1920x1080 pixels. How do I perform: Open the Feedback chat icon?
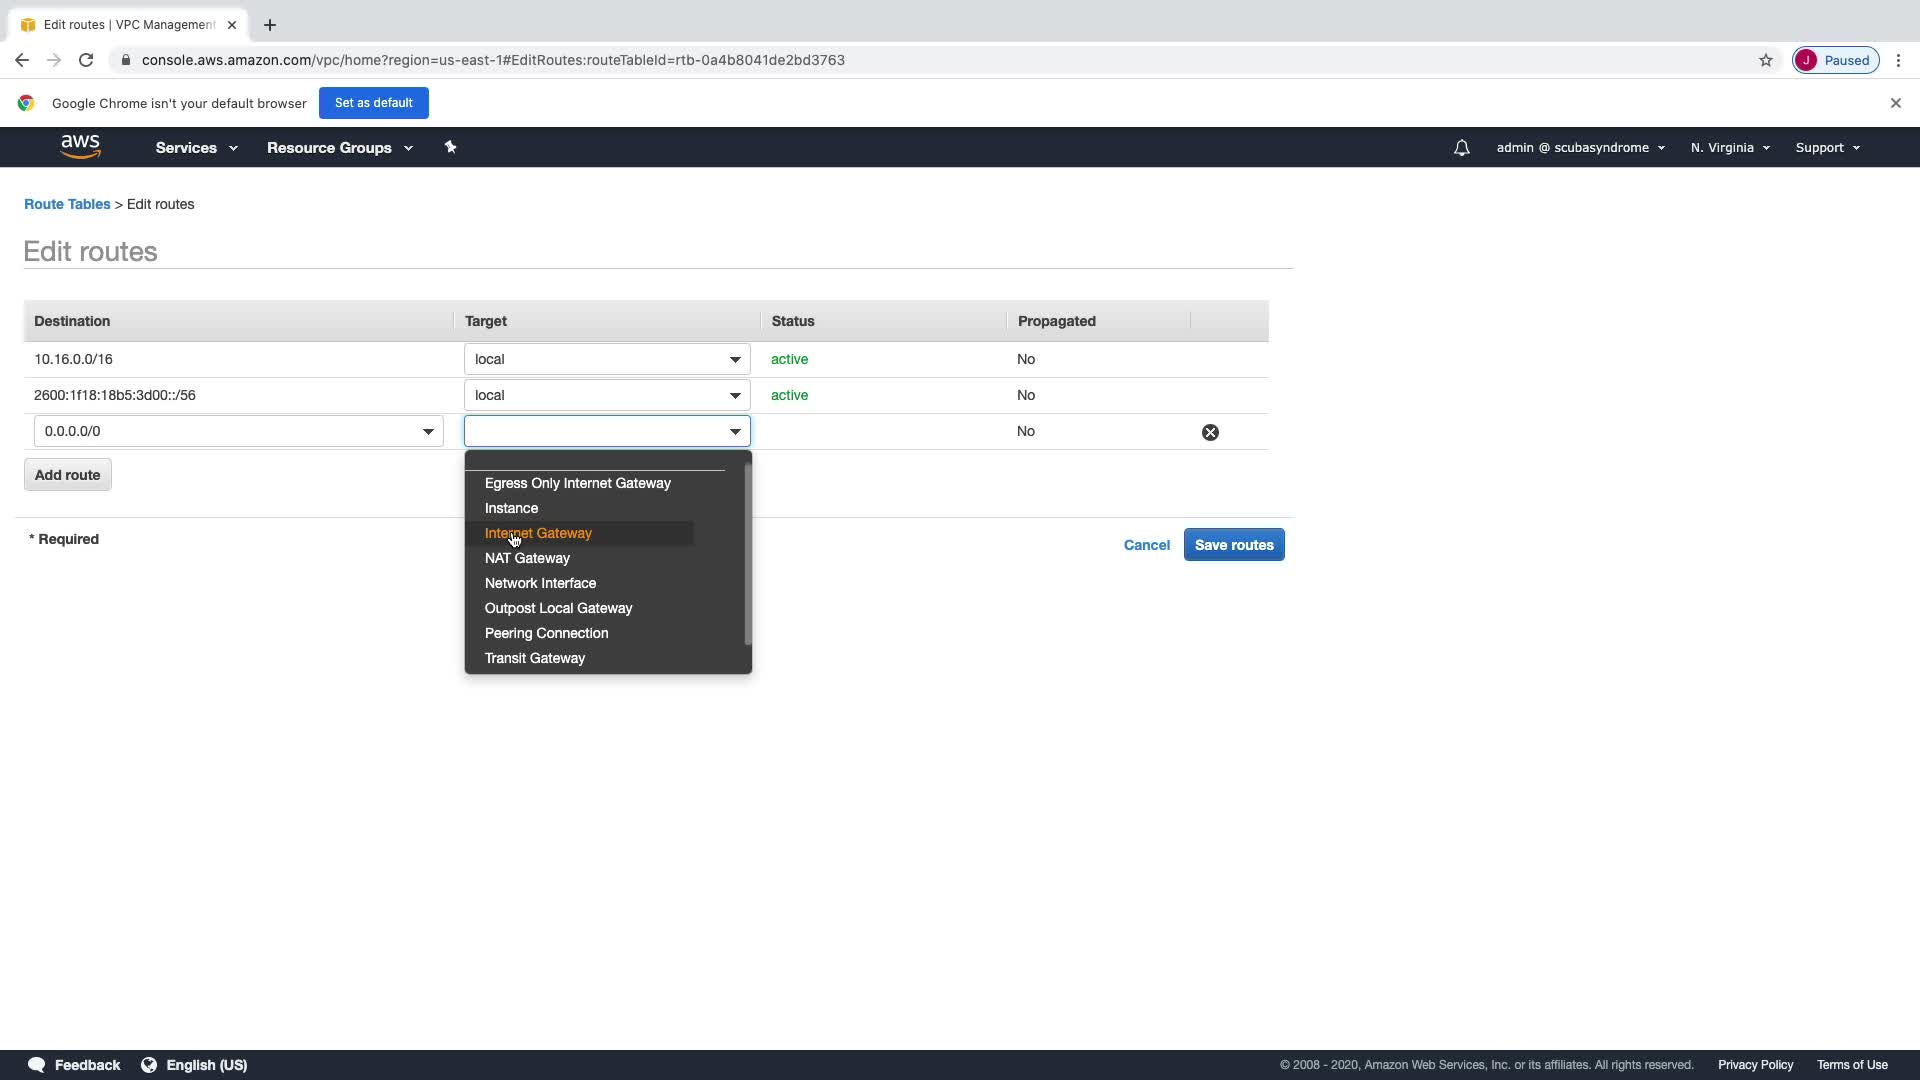(37, 1065)
